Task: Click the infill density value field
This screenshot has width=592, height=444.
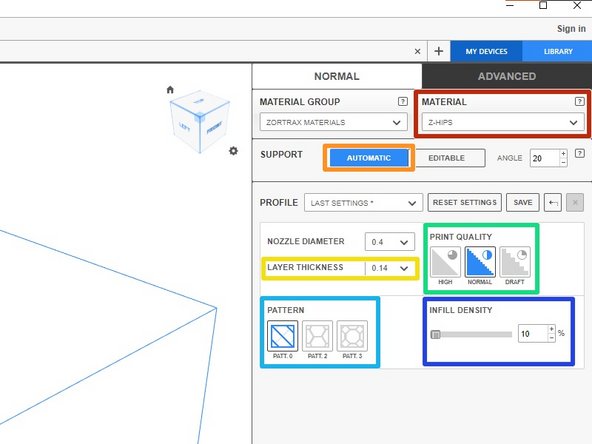Action: click(533, 334)
